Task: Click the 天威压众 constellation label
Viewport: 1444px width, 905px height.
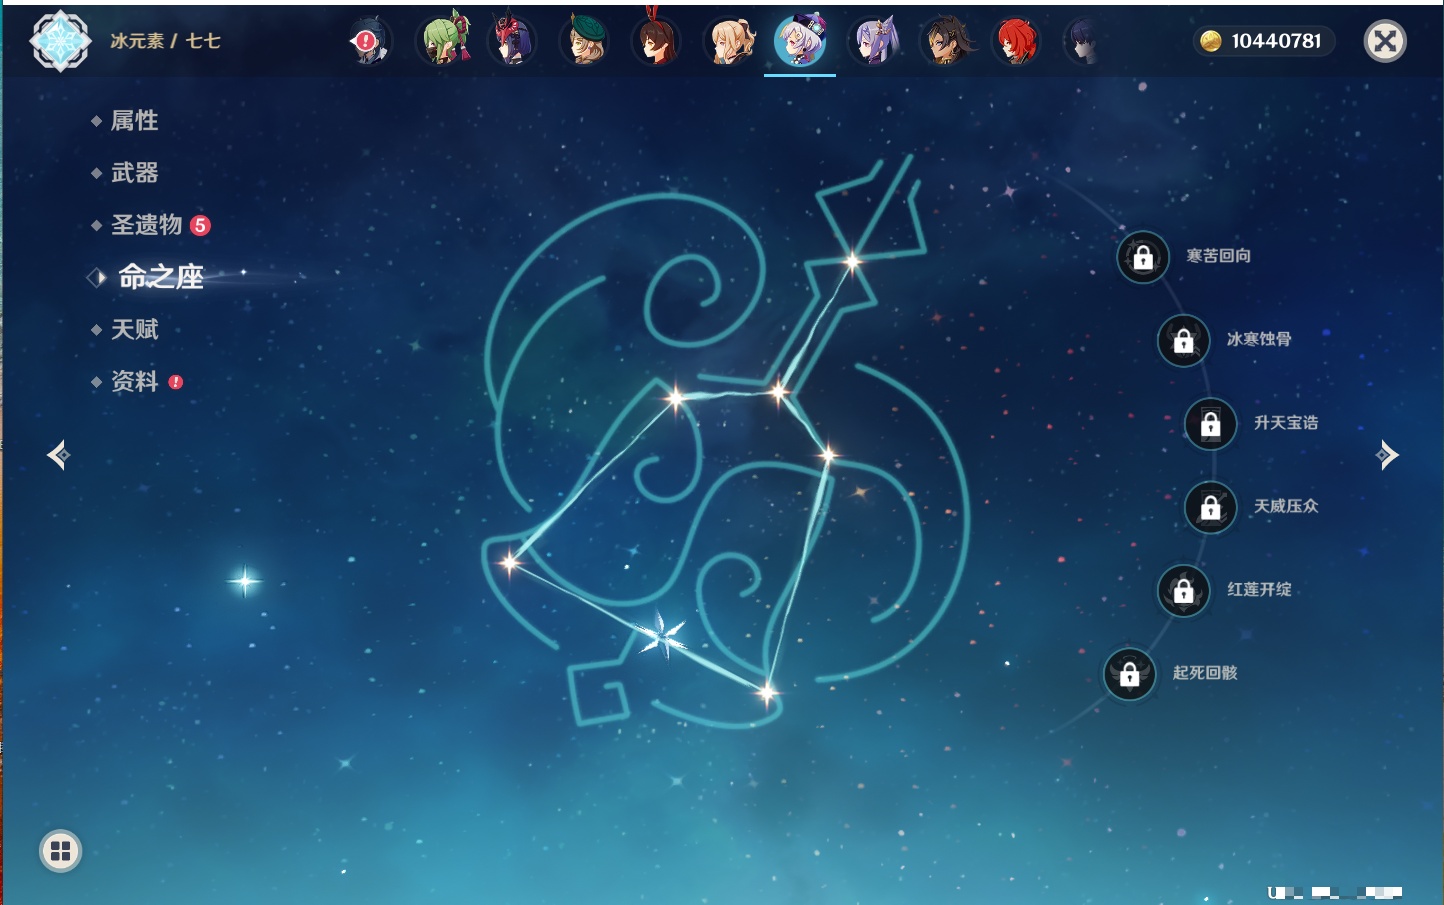Action: point(1286,506)
